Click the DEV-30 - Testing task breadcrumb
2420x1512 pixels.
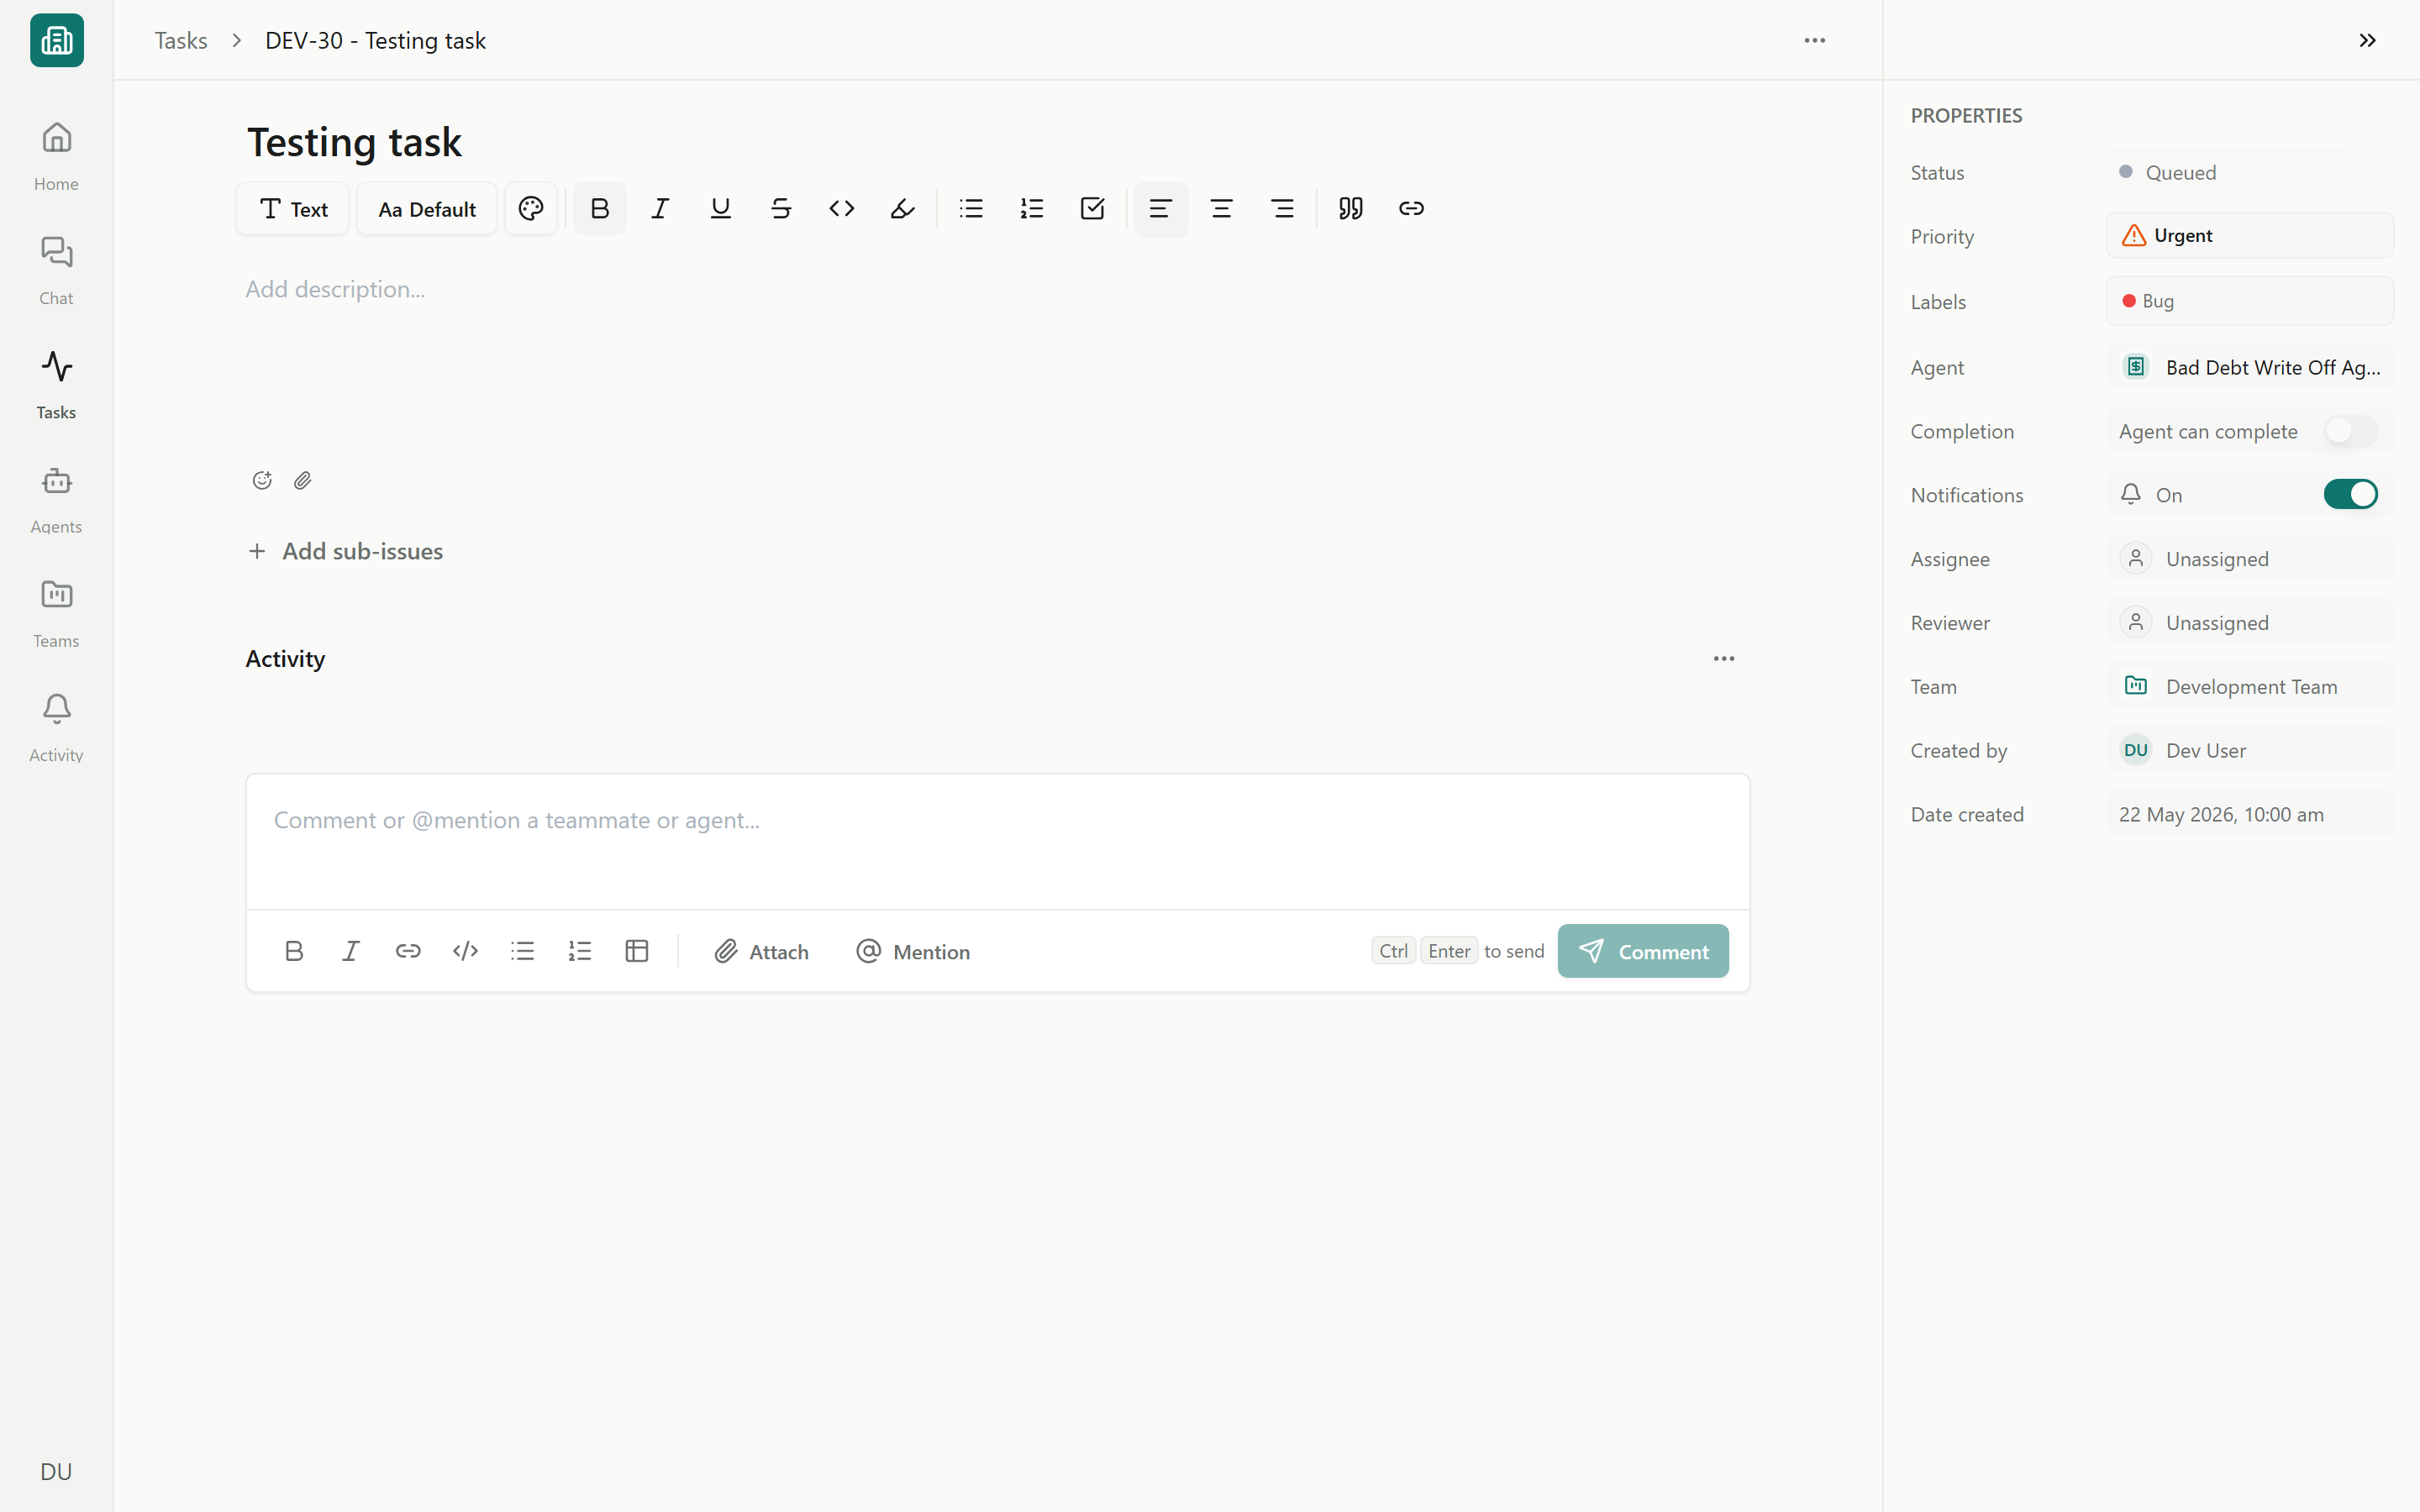pos(375,40)
